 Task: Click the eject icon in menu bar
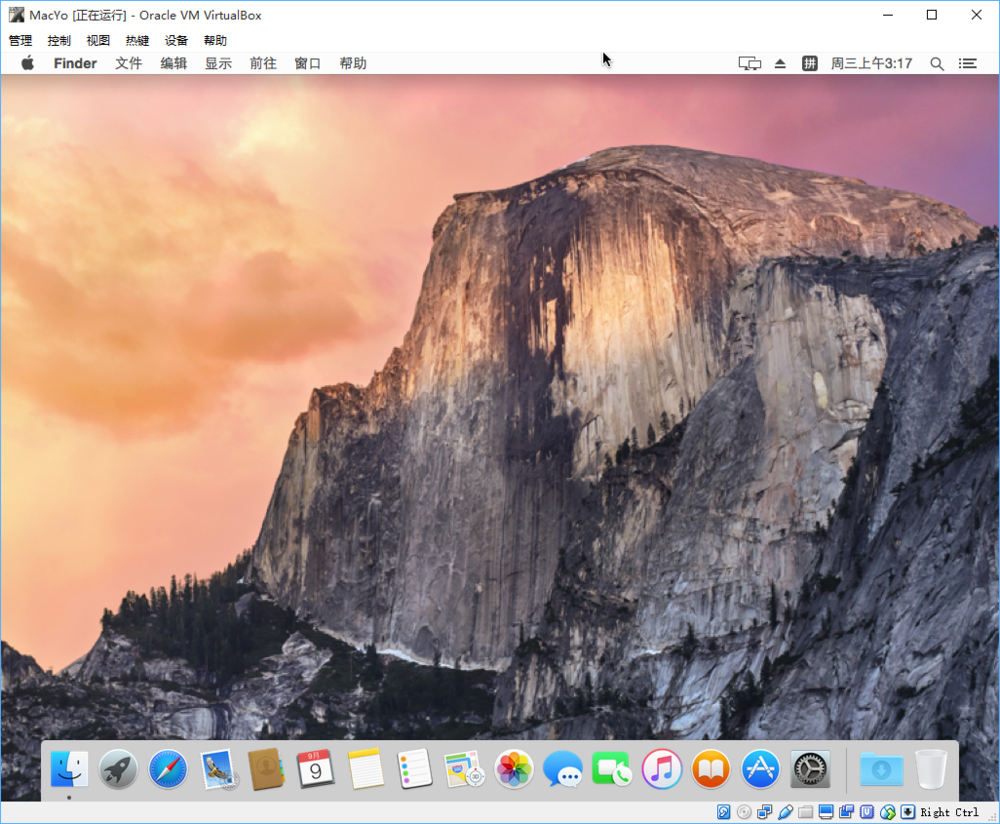coord(780,63)
